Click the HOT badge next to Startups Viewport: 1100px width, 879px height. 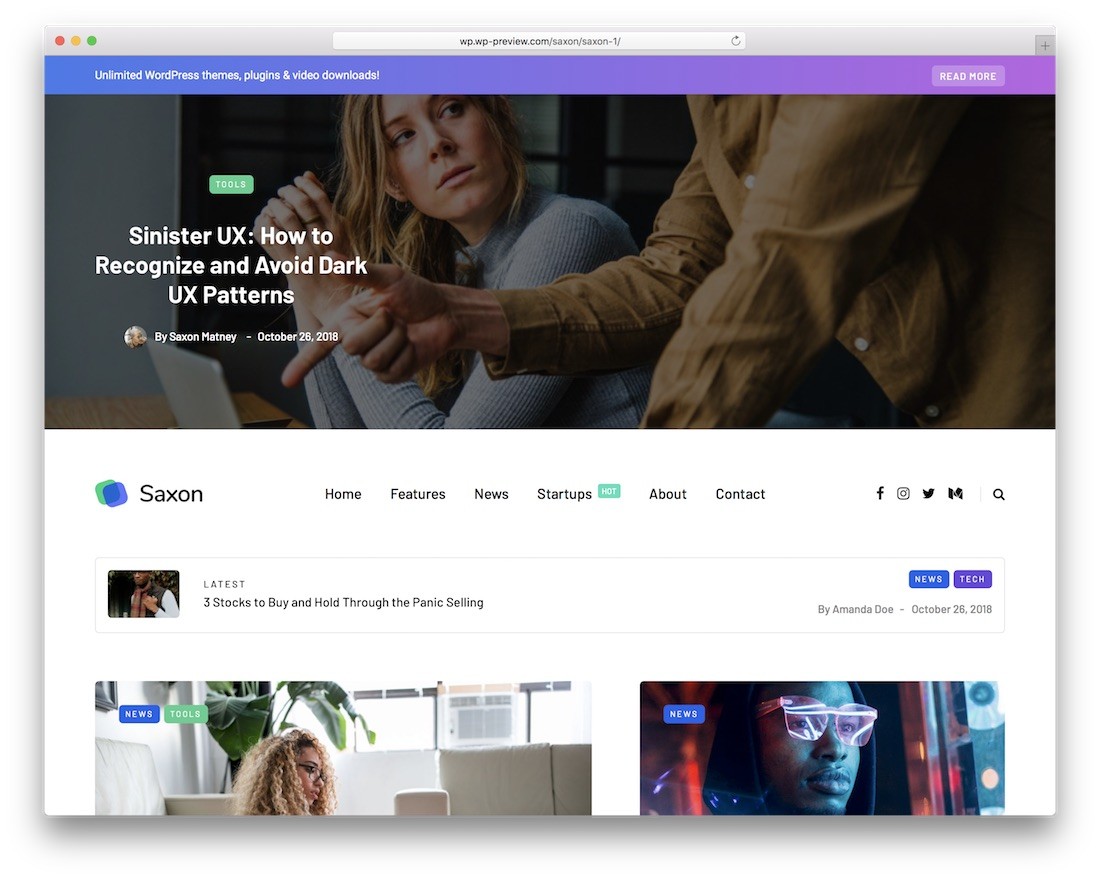pyautogui.click(x=609, y=491)
